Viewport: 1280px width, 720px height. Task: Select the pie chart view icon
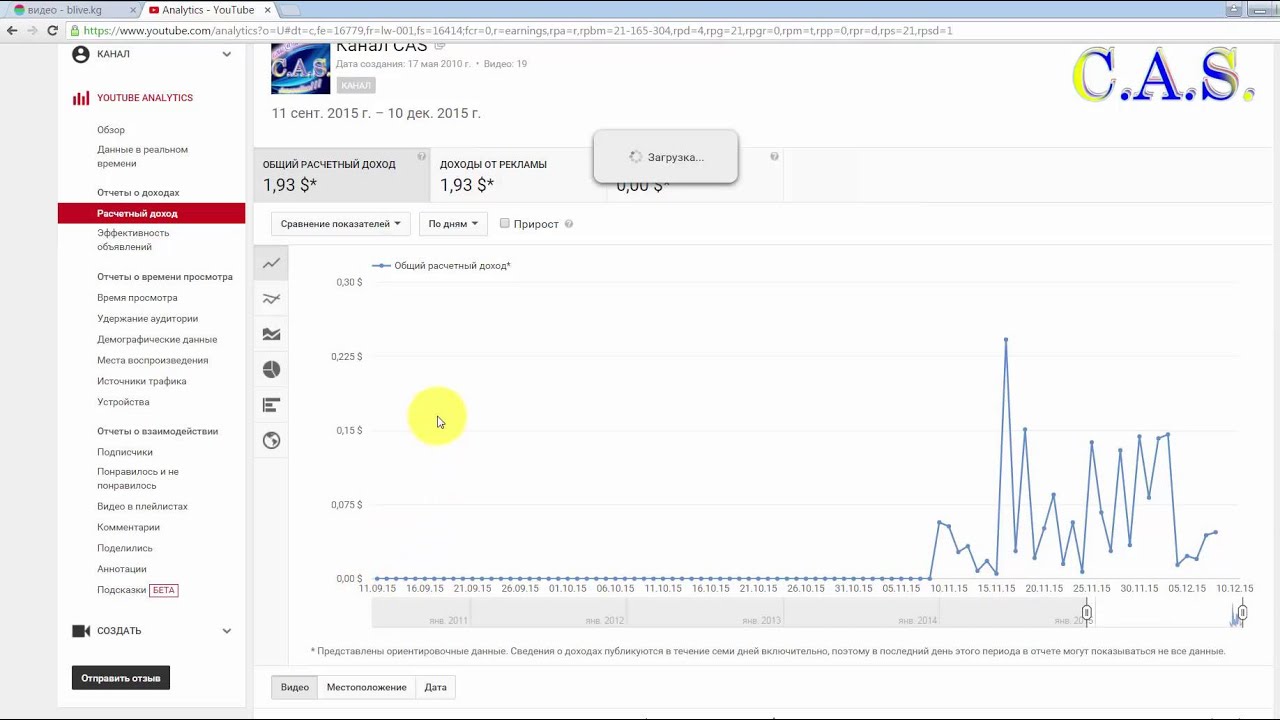point(271,369)
